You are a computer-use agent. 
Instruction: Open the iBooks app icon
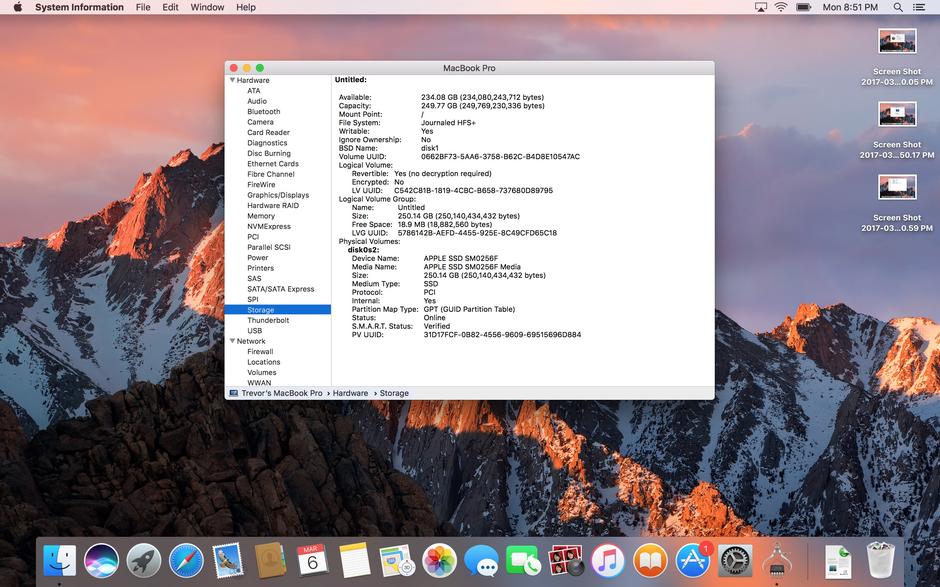coord(650,561)
